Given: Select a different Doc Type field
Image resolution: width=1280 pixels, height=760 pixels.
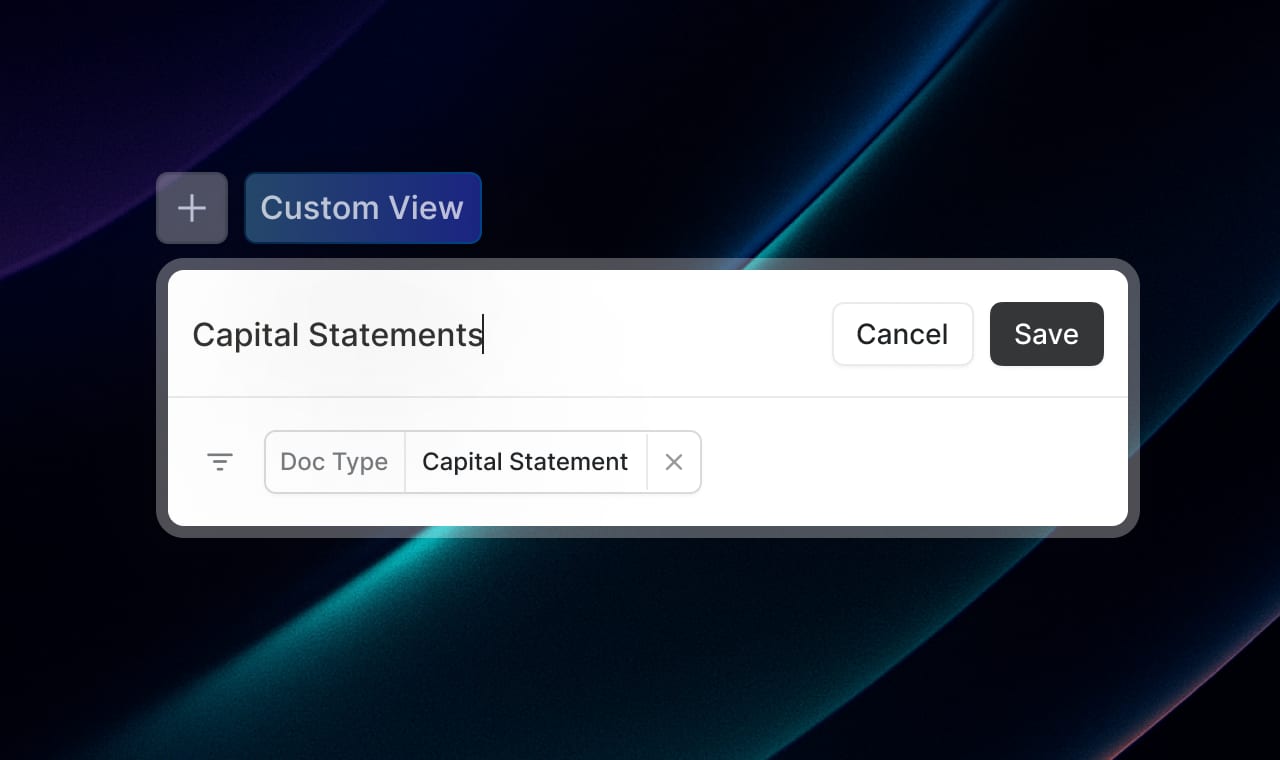Looking at the screenshot, I should 334,462.
